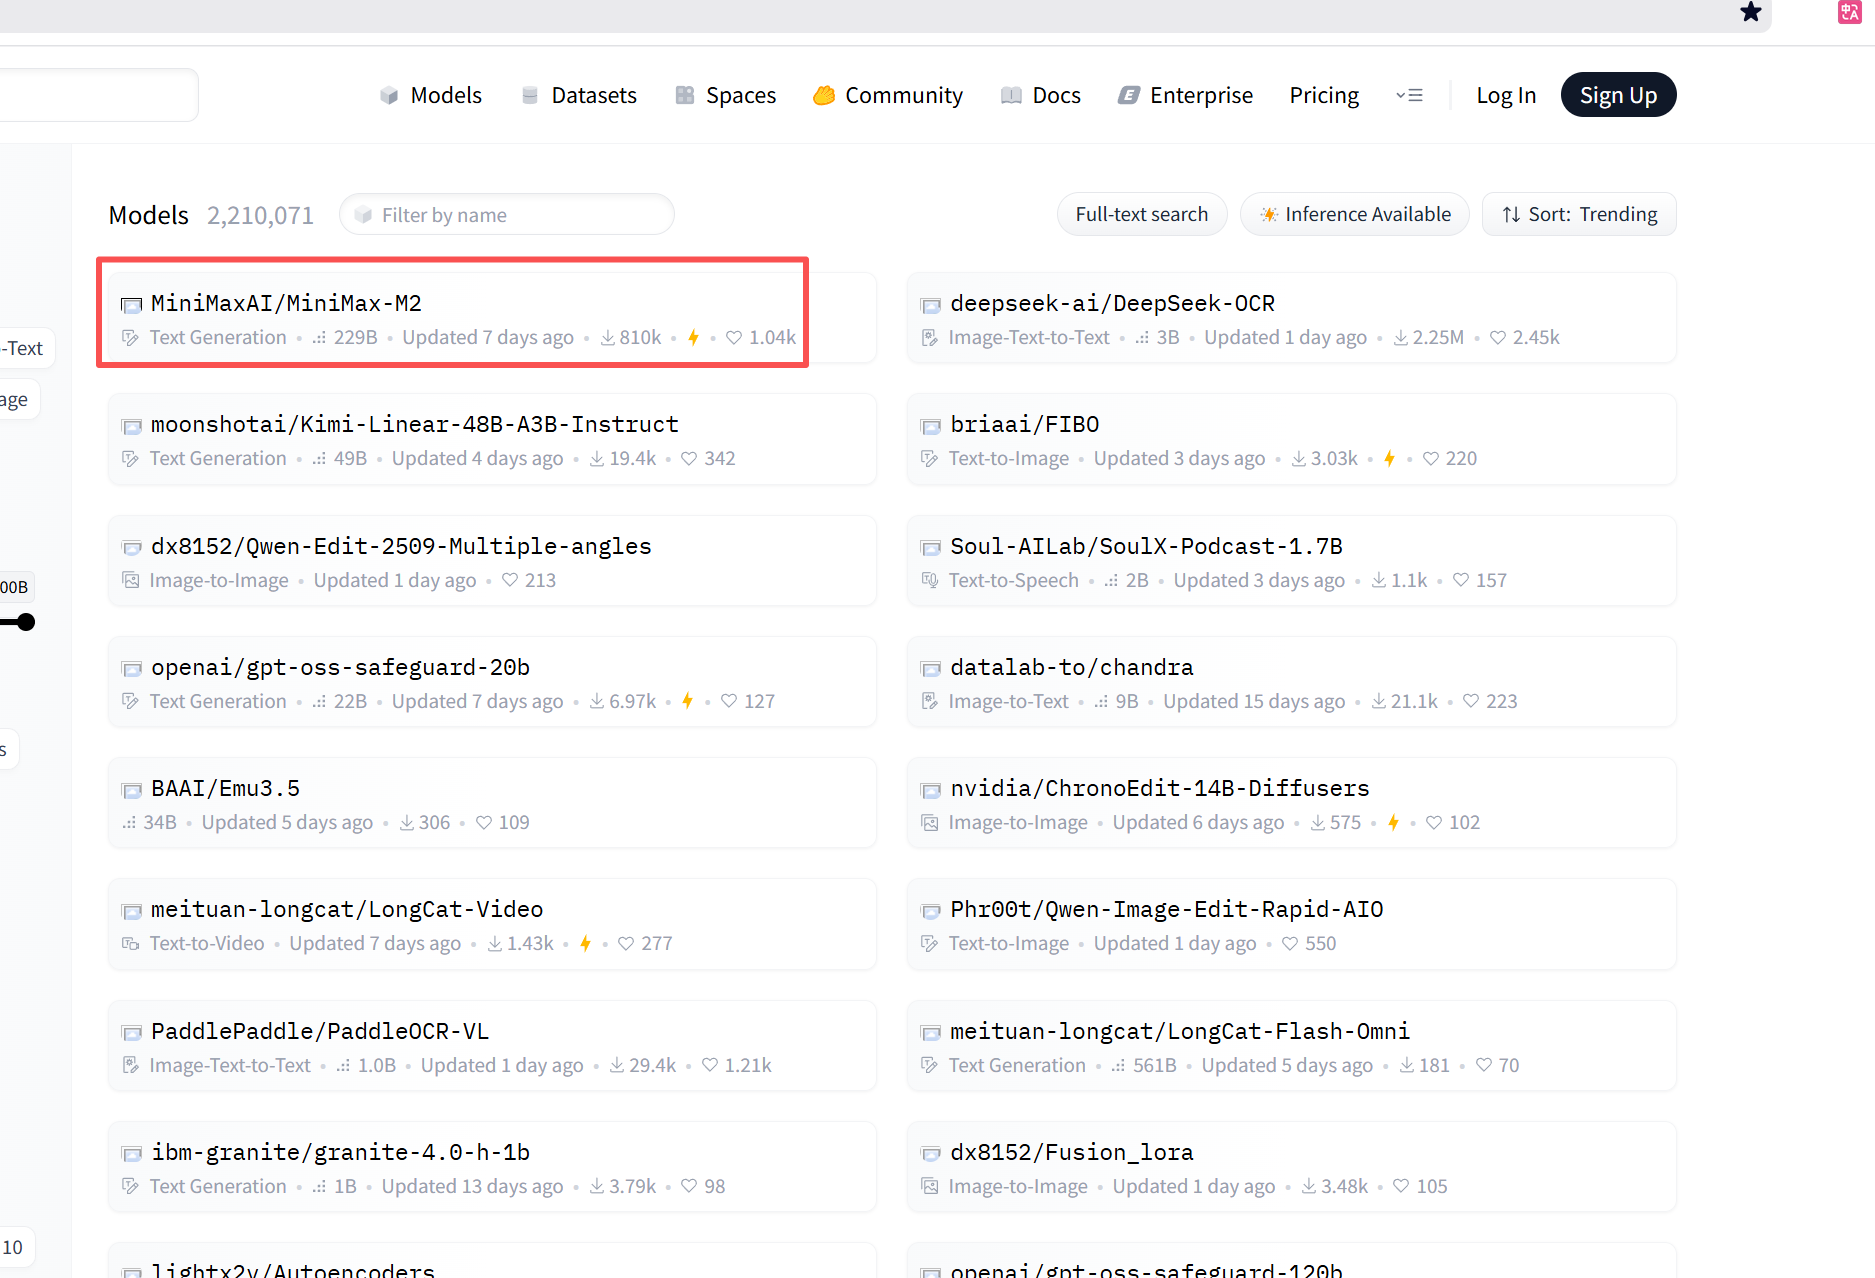
Task: Click the Full-text search button
Action: pyautogui.click(x=1142, y=214)
